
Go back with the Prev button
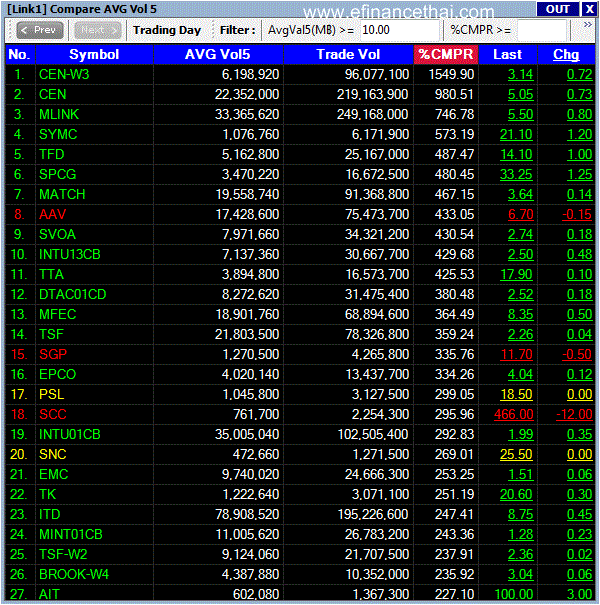click(39, 30)
